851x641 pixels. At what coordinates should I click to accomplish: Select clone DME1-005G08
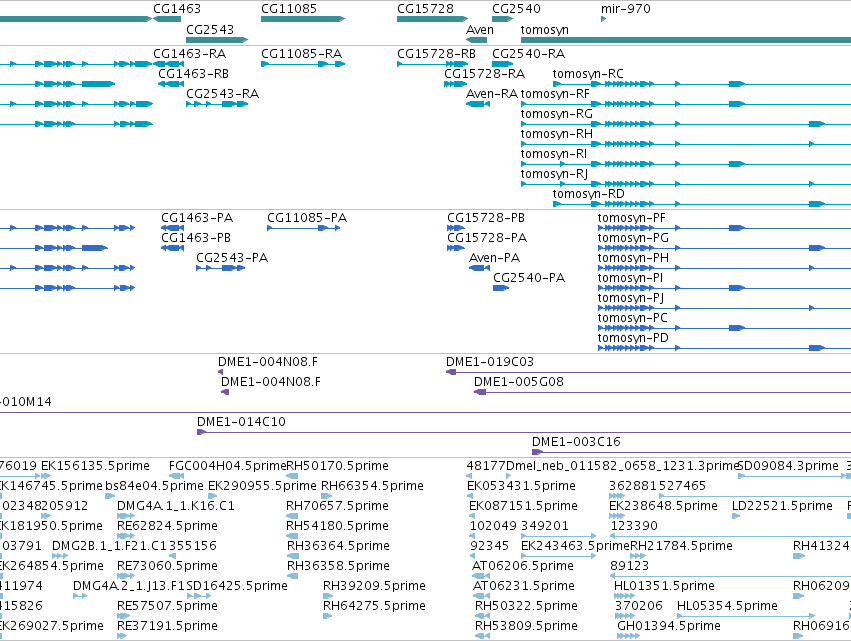point(519,382)
